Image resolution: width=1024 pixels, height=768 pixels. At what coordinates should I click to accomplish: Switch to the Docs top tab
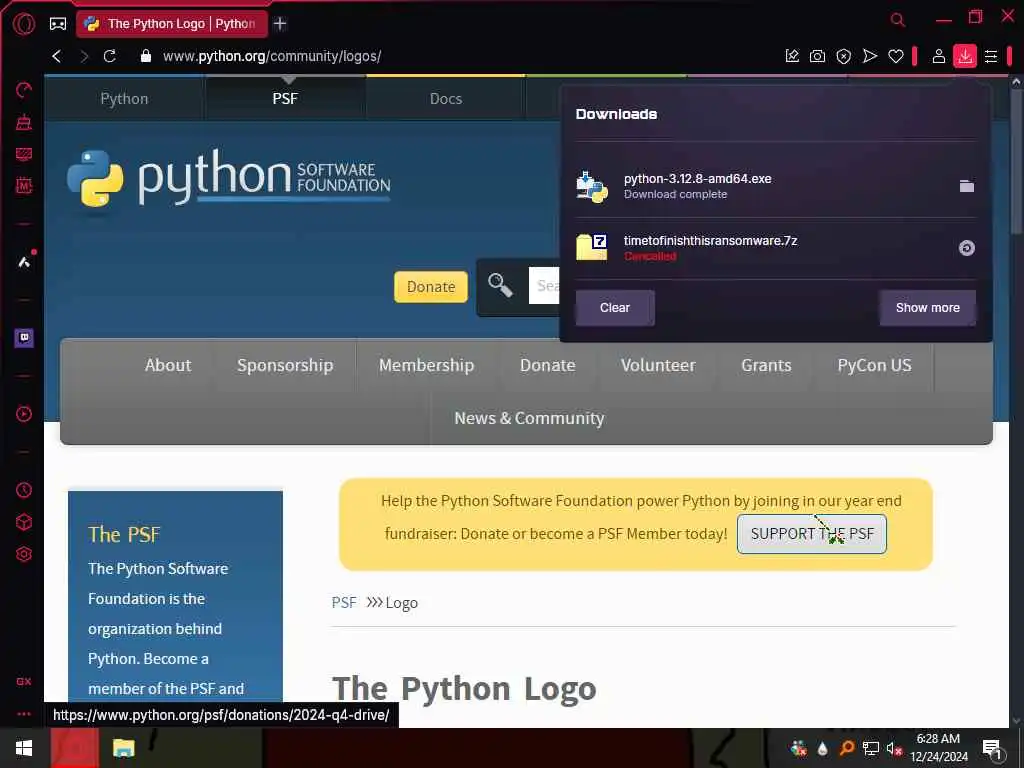coord(446,99)
